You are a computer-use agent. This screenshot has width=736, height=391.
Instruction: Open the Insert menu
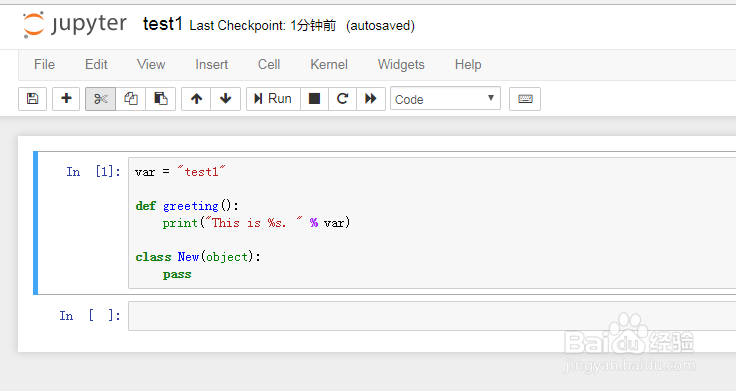[212, 64]
